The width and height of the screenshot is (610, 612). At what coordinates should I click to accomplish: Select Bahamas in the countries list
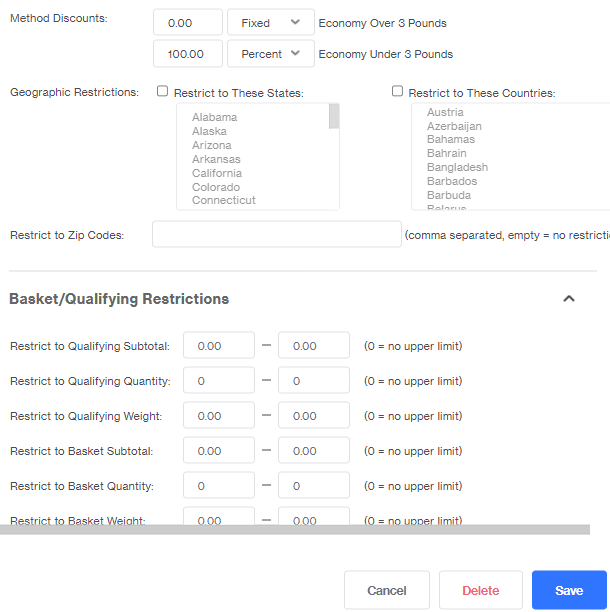pyautogui.click(x=451, y=139)
